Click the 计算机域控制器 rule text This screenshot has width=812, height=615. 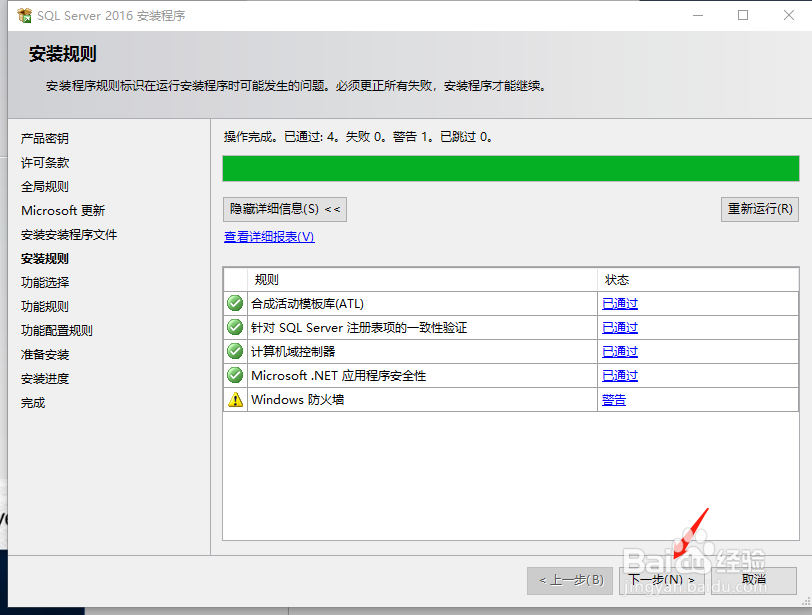click(293, 352)
